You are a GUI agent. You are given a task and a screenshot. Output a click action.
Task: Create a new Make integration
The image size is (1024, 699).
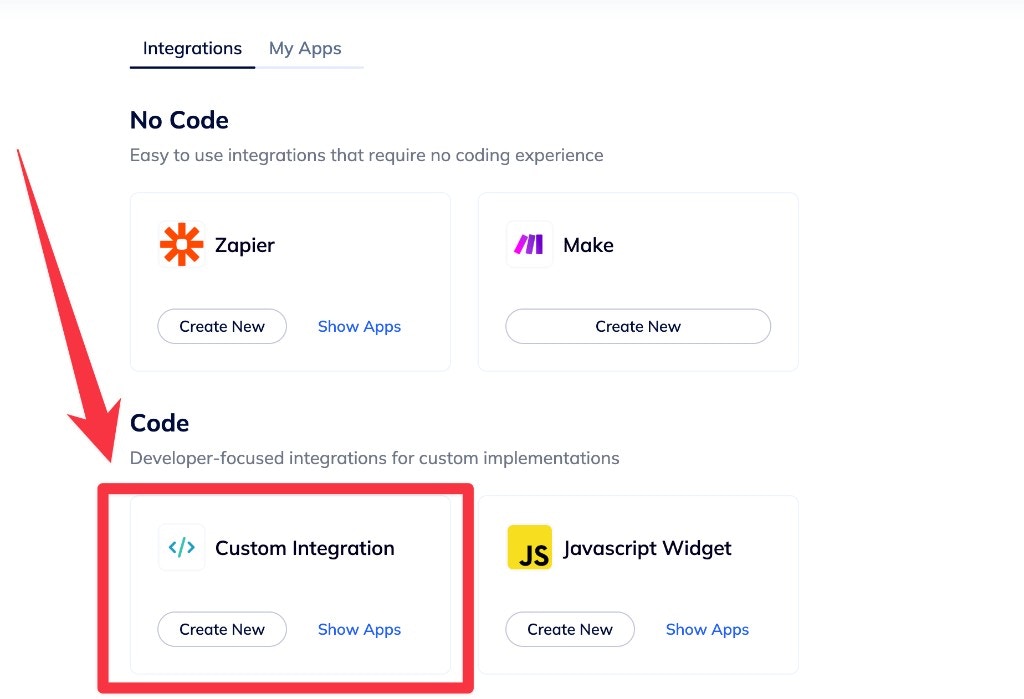coord(638,326)
